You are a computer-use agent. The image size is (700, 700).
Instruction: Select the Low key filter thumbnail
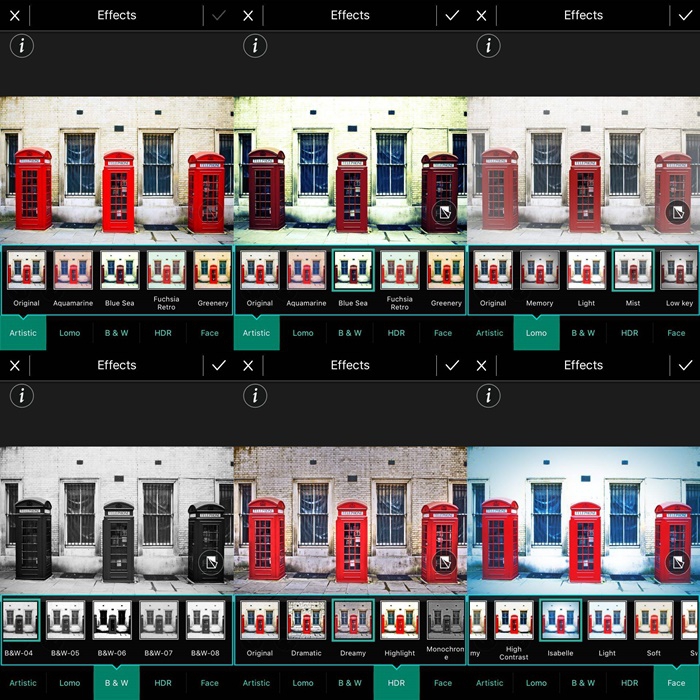(679, 270)
